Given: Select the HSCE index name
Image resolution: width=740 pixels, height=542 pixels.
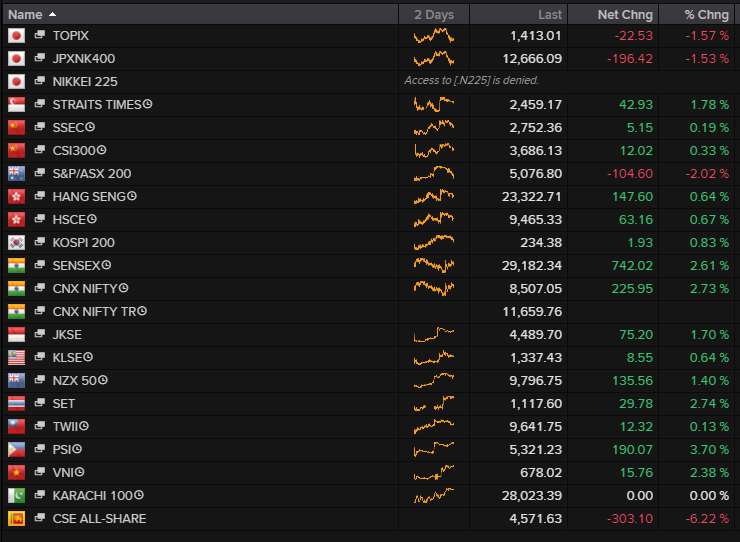Looking at the screenshot, I should tap(69, 220).
